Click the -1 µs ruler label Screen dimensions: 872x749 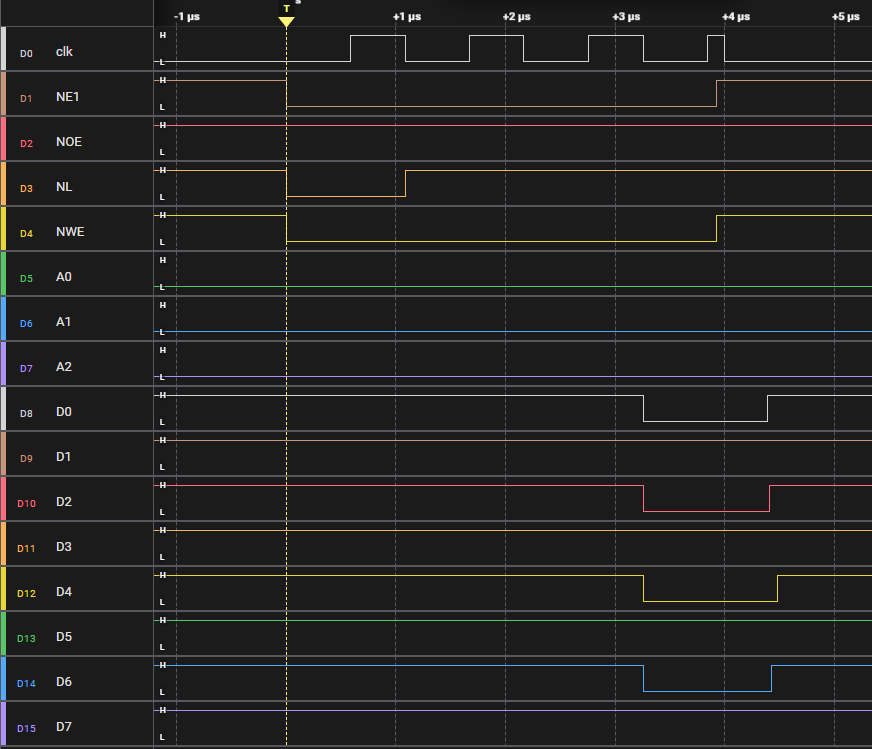coord(187,17)
